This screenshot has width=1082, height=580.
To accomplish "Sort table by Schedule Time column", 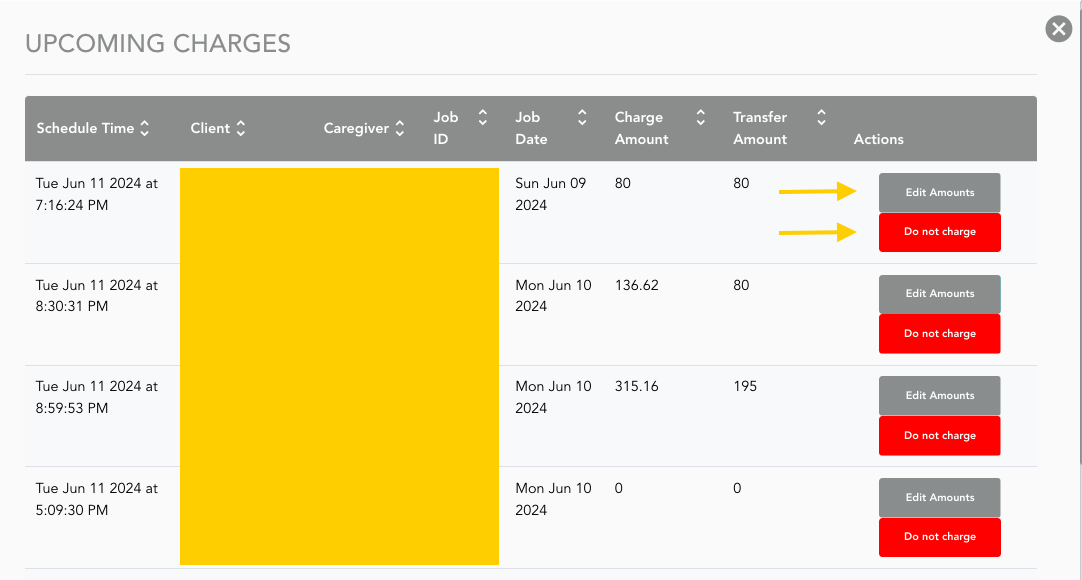I will tap(146, 128).
